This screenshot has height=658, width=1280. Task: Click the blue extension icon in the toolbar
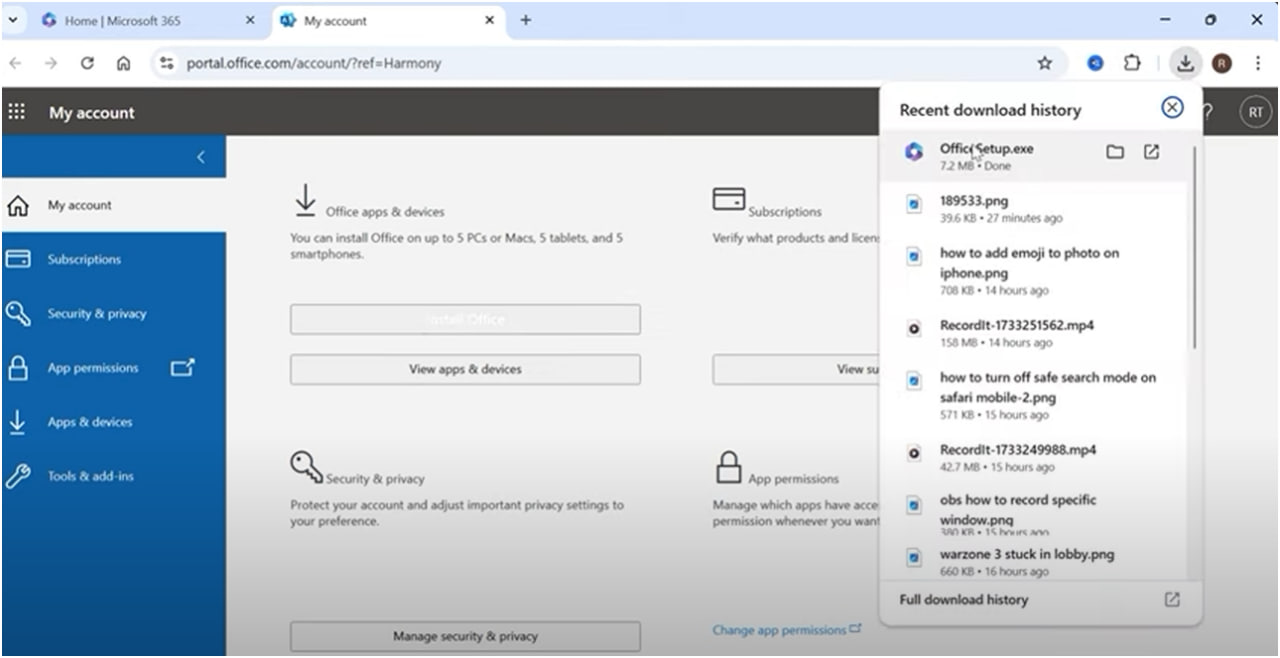tap(1096, 63)
